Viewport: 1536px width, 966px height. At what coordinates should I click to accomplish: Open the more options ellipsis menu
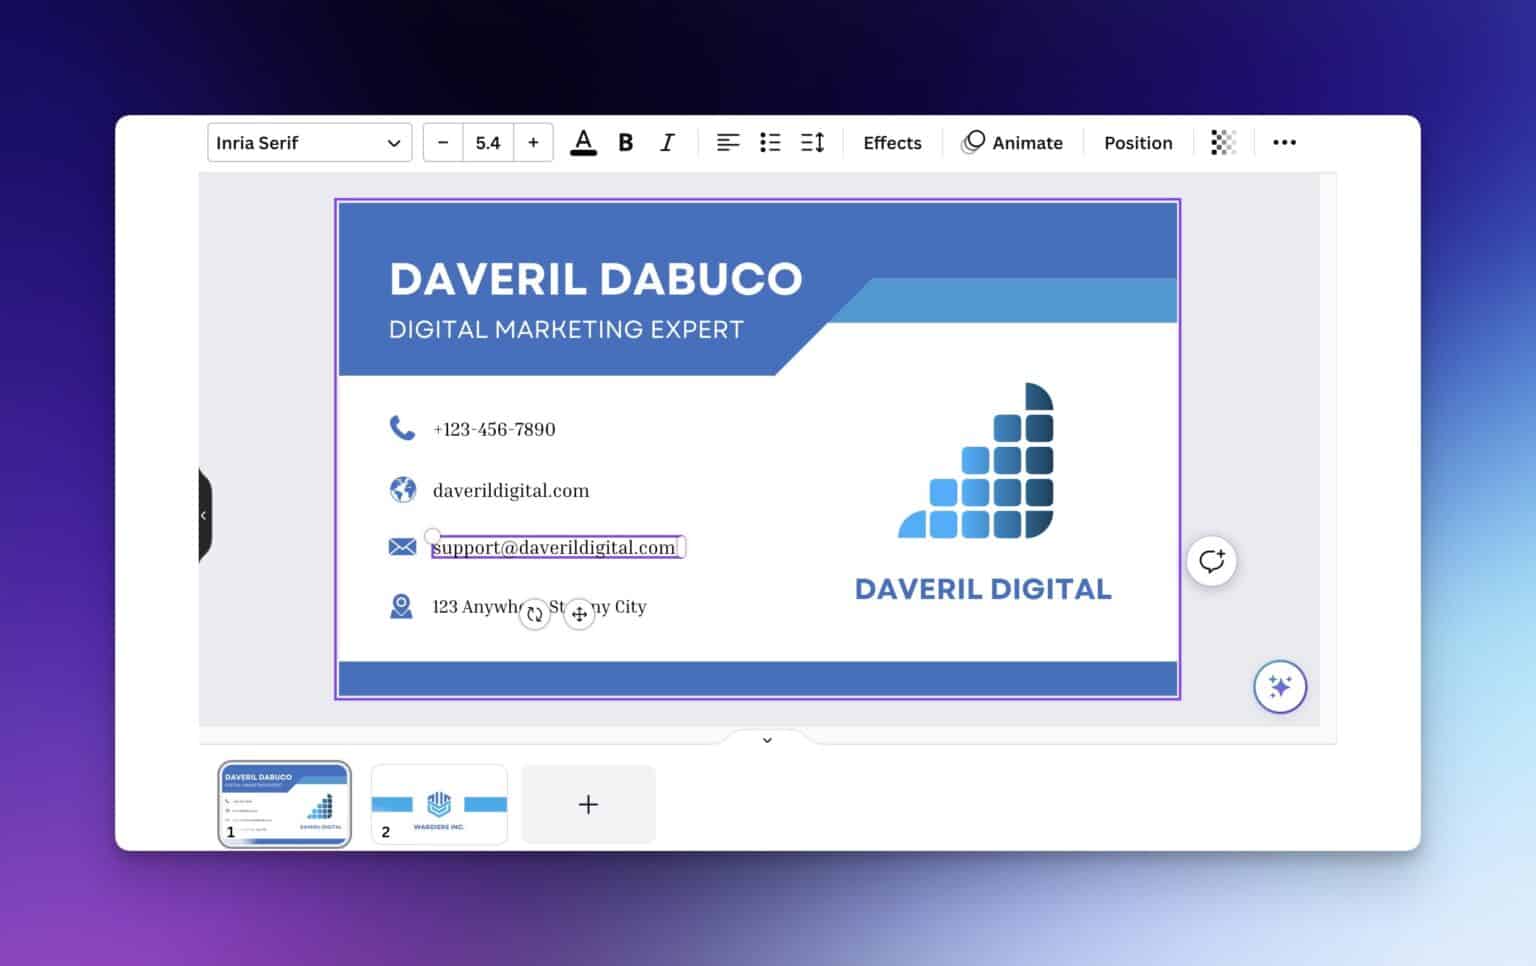(1283, 142)
